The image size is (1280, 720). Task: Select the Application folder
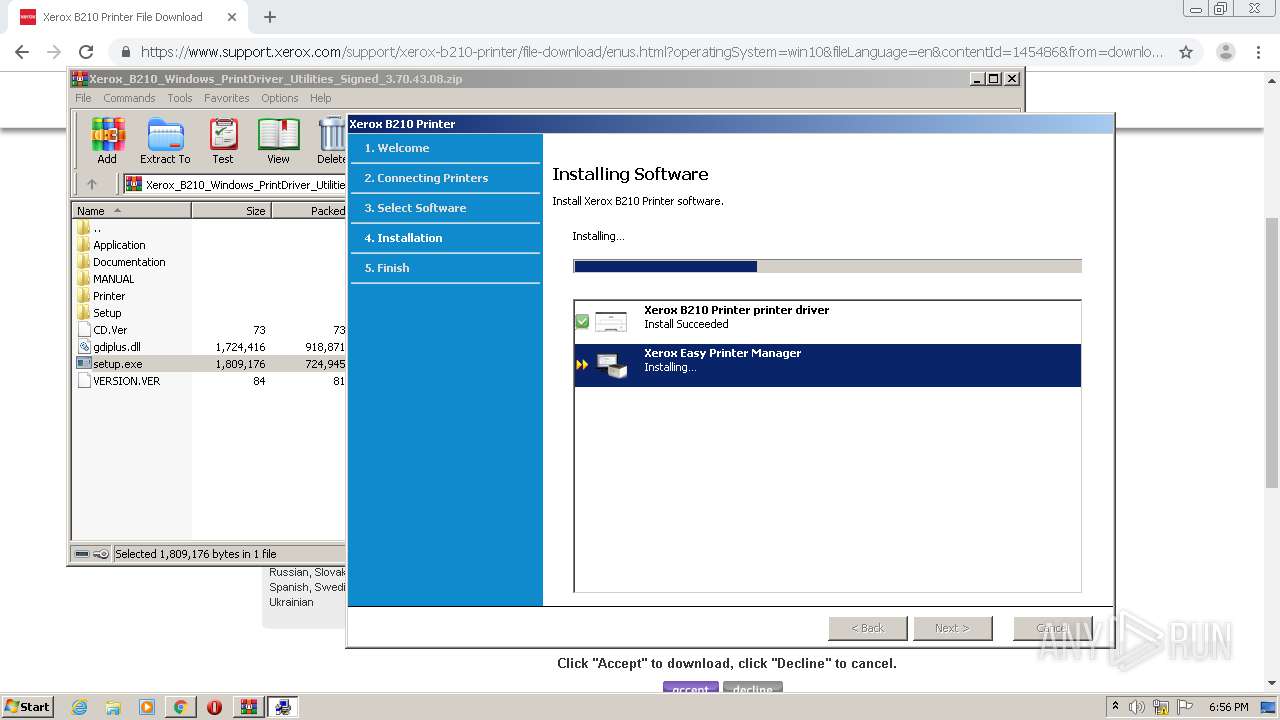[x=209, y=245]
